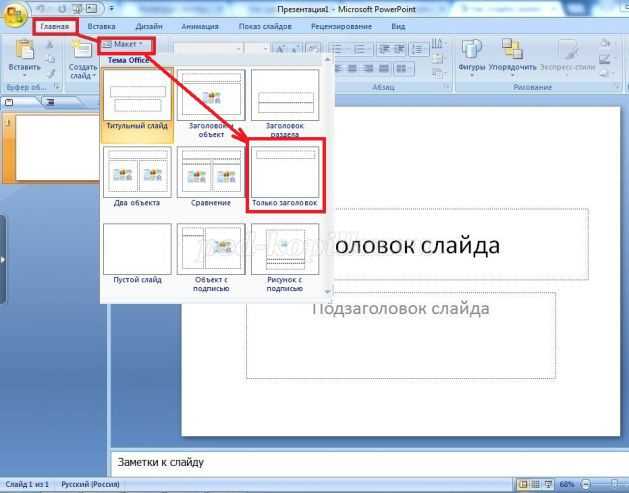Click the 68% zoom level button
The width and height of the screenshot is (629, 493).
(x=567, y=485)
